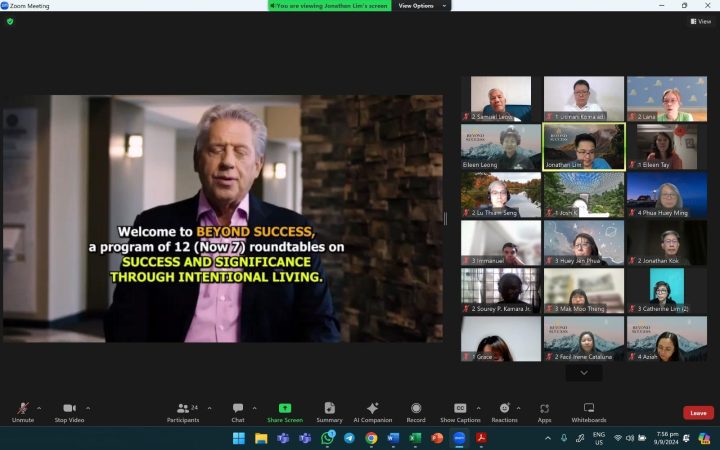Select Jonathan Lim's video thumbnail
The width and height of the screenshot is (720, 450).
point(584,146)
